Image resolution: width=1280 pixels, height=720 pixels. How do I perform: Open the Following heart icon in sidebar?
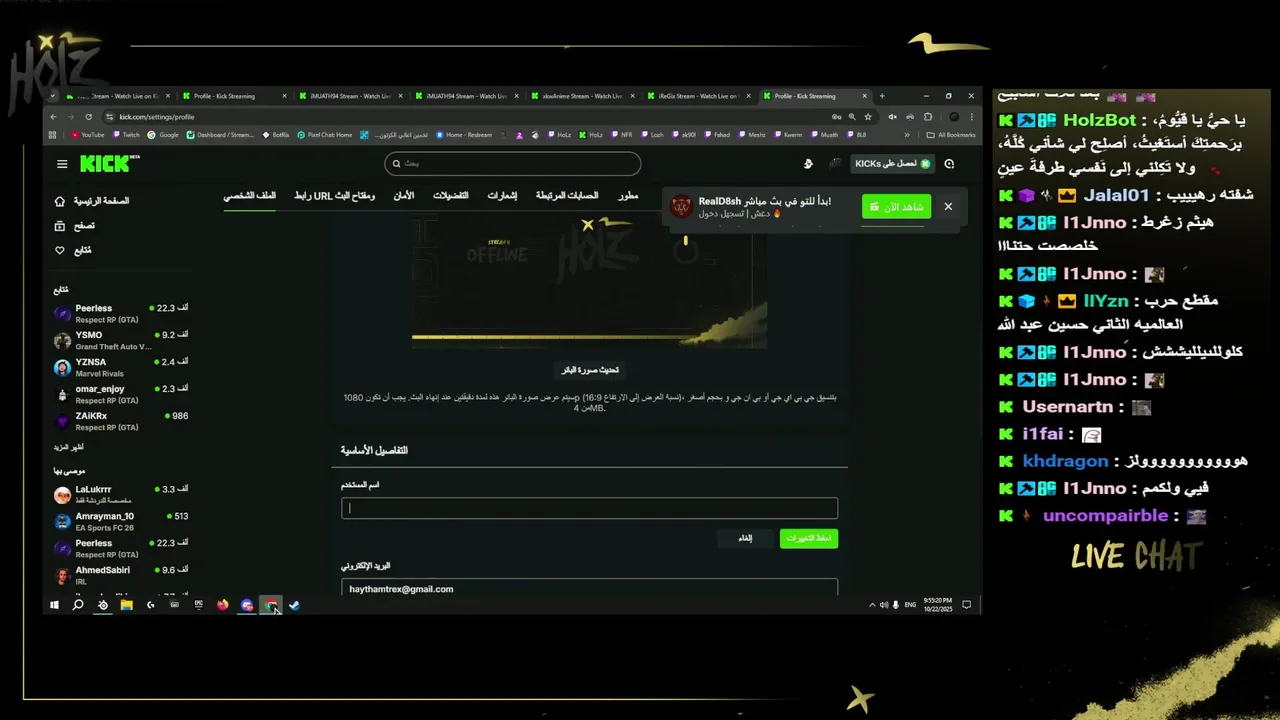tap(60, 250)
